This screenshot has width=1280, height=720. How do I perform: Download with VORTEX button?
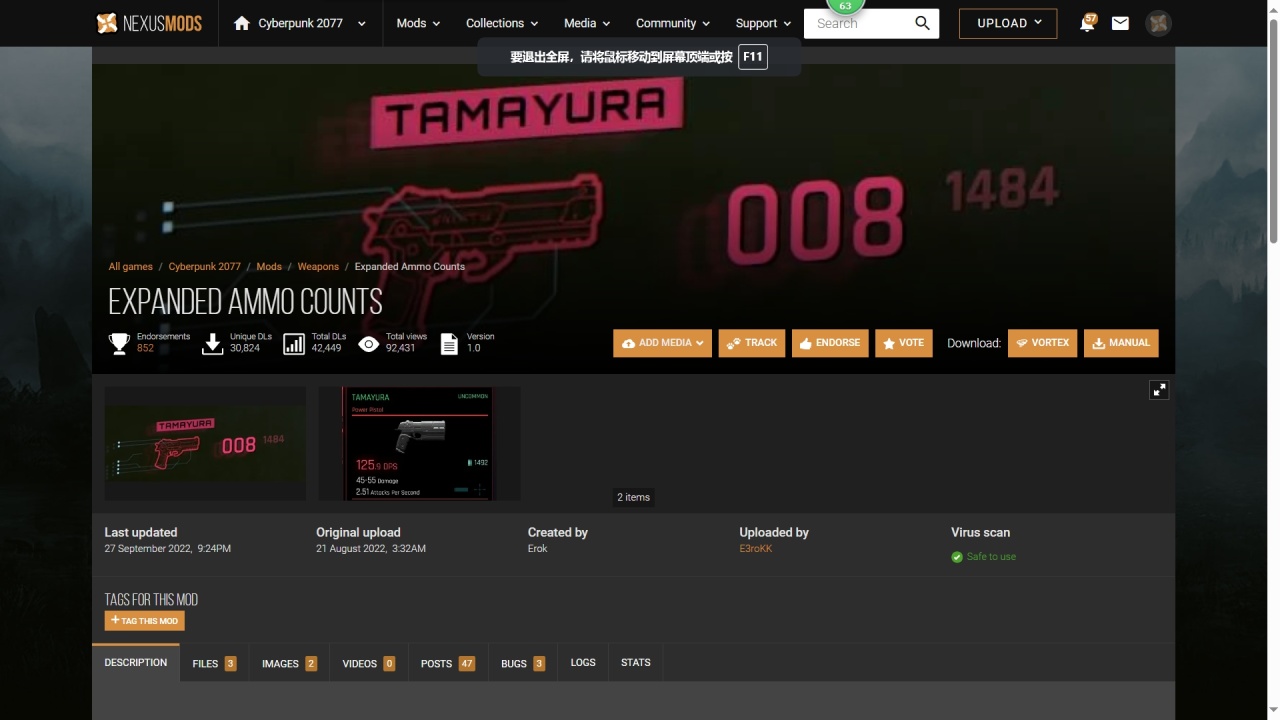tap(1042, 343)
